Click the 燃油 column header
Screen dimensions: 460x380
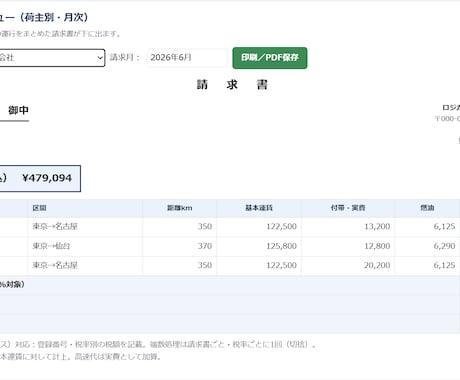427,208
